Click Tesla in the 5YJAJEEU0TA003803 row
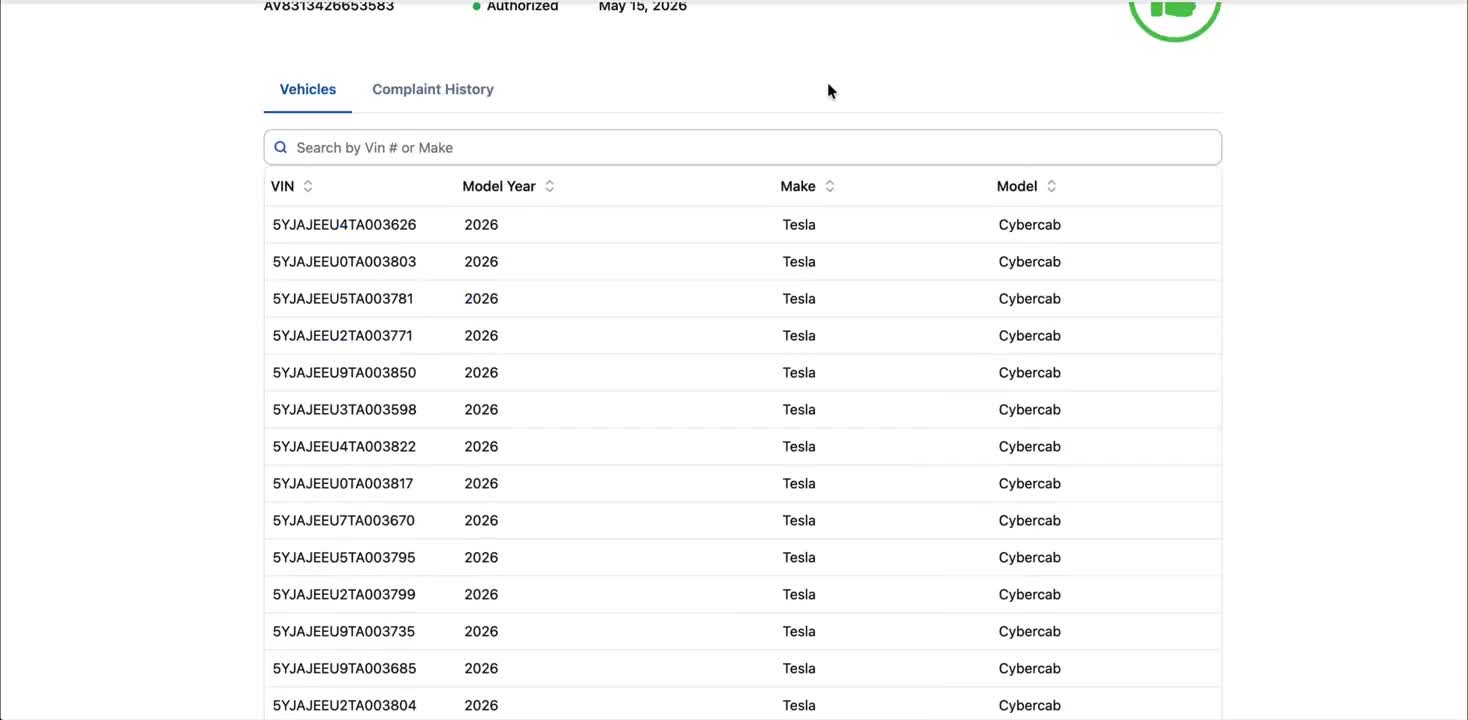 coord(799,262)
